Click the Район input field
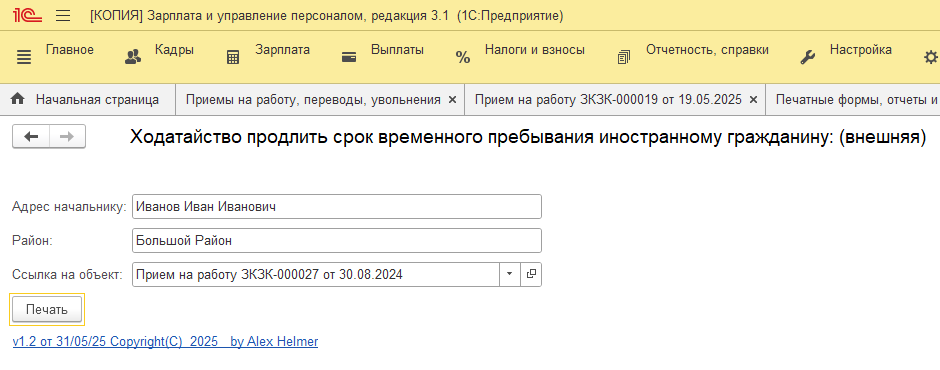Viewport: 940px width, 370px height. tap(337, 240)
